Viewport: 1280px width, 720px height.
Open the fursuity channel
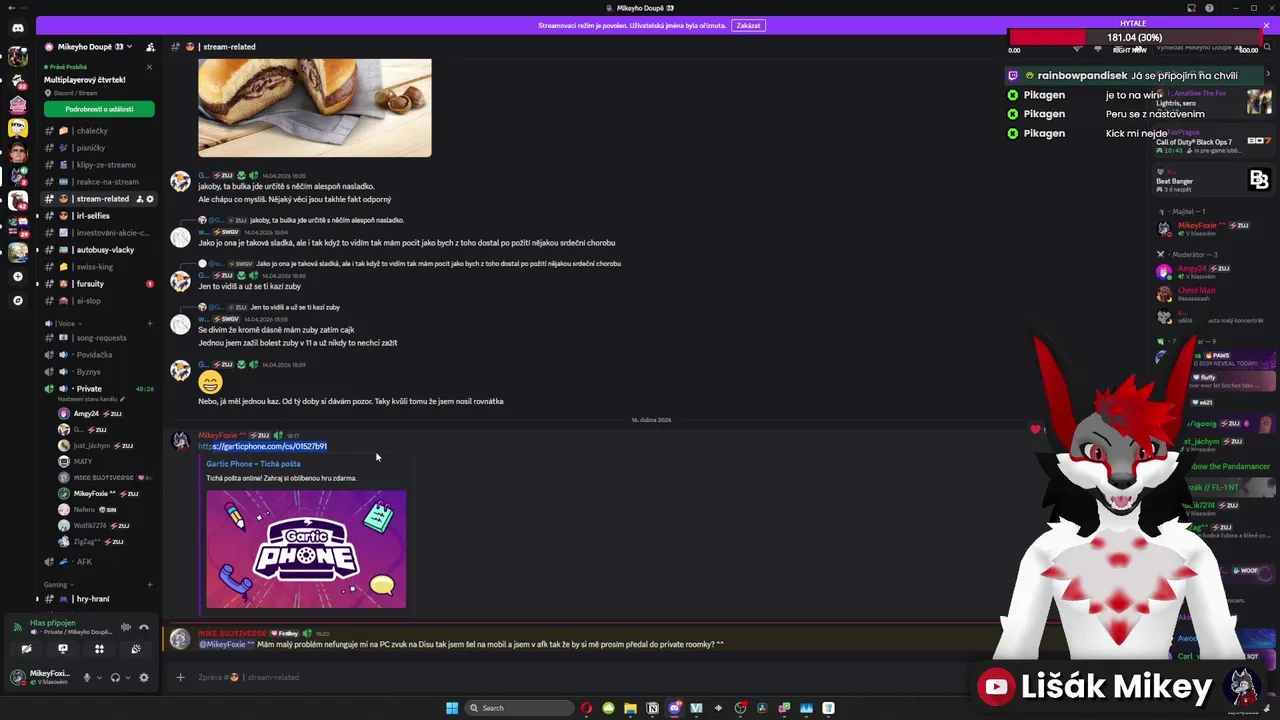pyautogui.click(x=99, y=284)
